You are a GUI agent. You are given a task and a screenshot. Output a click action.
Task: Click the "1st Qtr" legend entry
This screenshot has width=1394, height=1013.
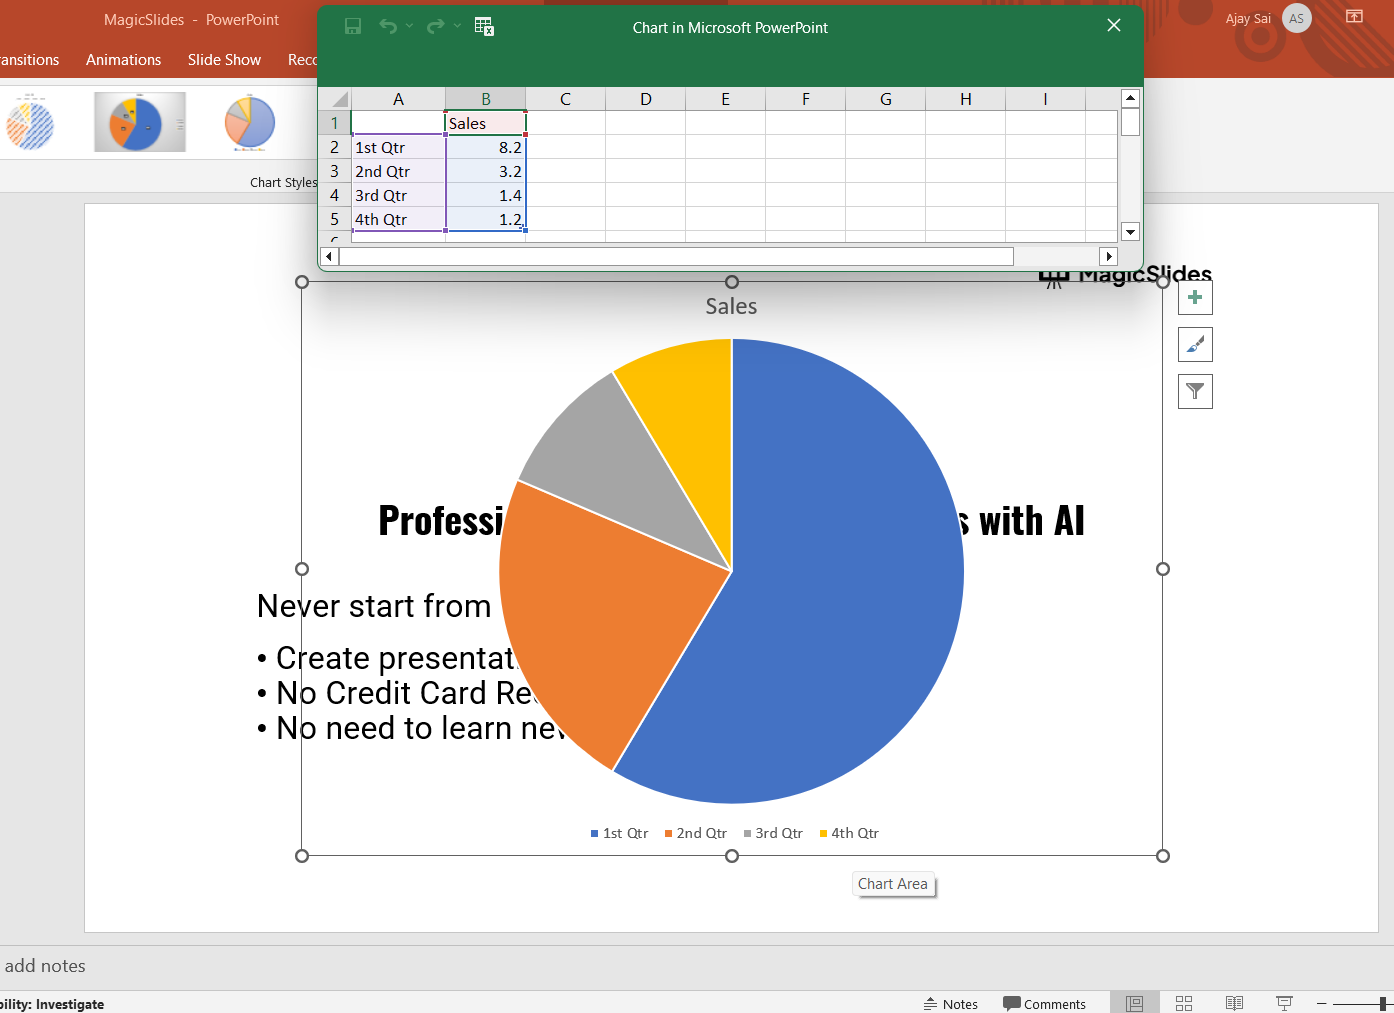click(619, 833)
